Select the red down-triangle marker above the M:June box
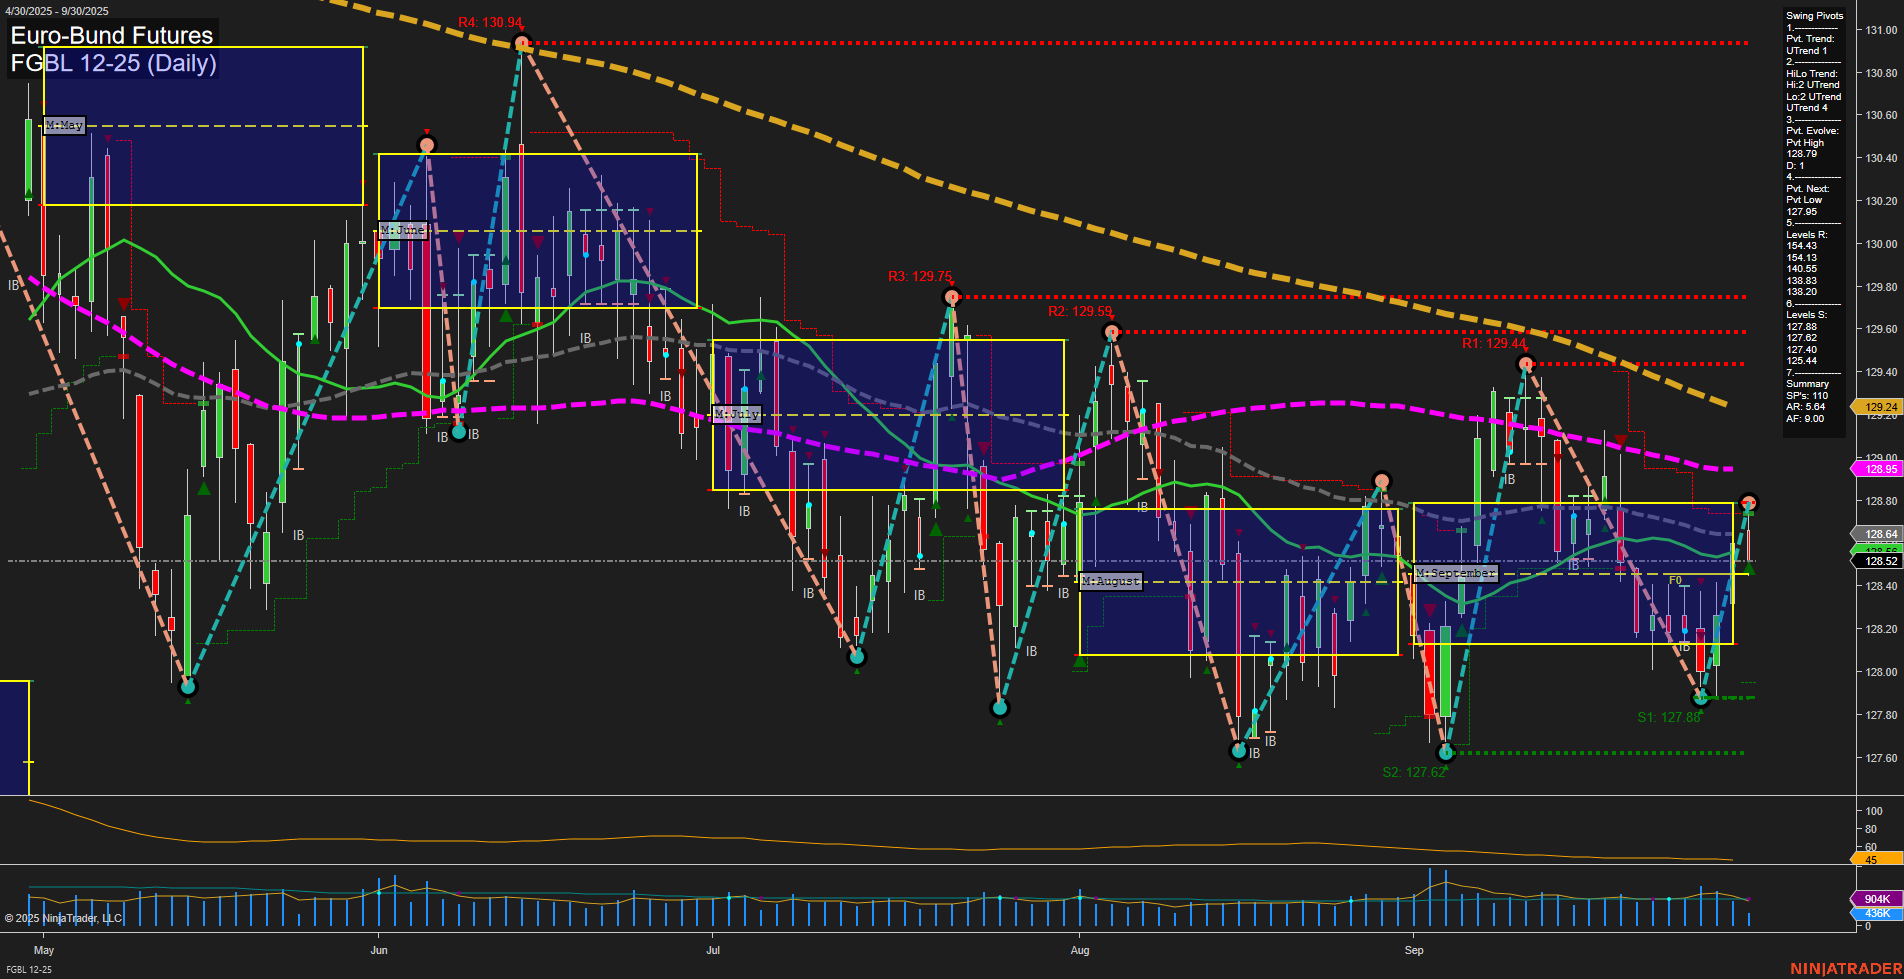Screen dimensions: 1904x979 pos(427,130)
